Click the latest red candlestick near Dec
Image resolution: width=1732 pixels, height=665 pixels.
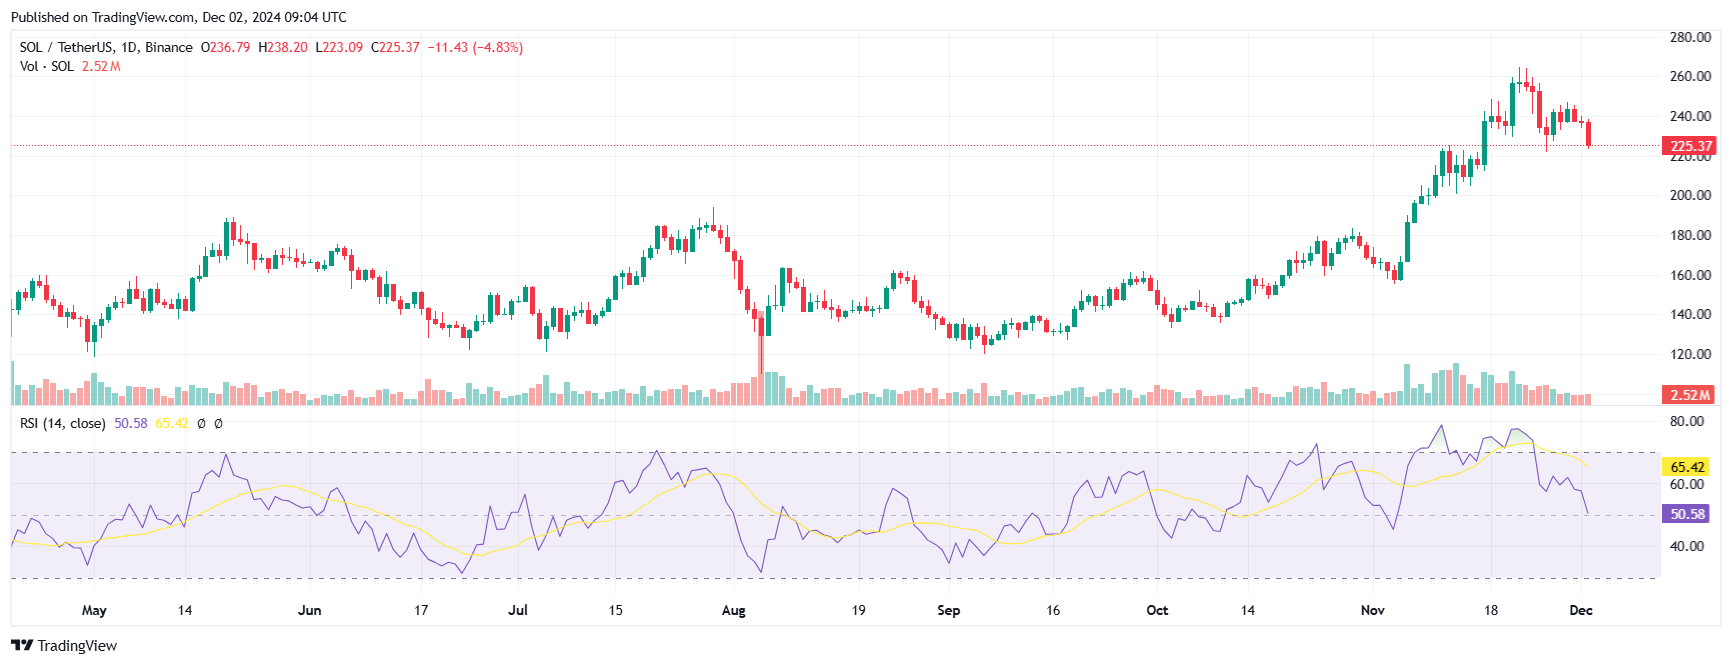click(1589, 134)
